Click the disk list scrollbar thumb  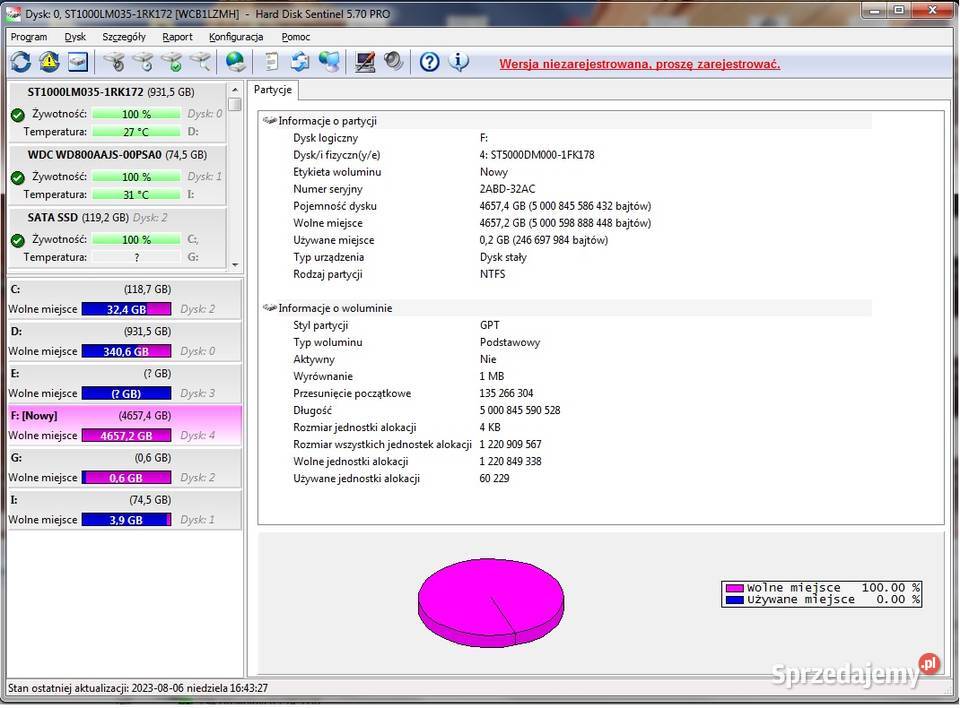coord(235,104)
